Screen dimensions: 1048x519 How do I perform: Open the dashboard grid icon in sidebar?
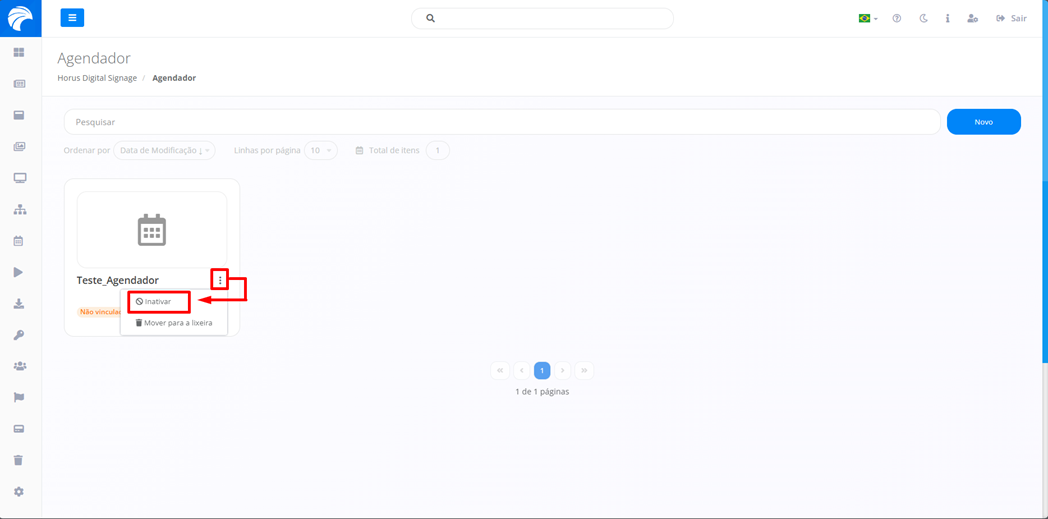click(19, 52)
